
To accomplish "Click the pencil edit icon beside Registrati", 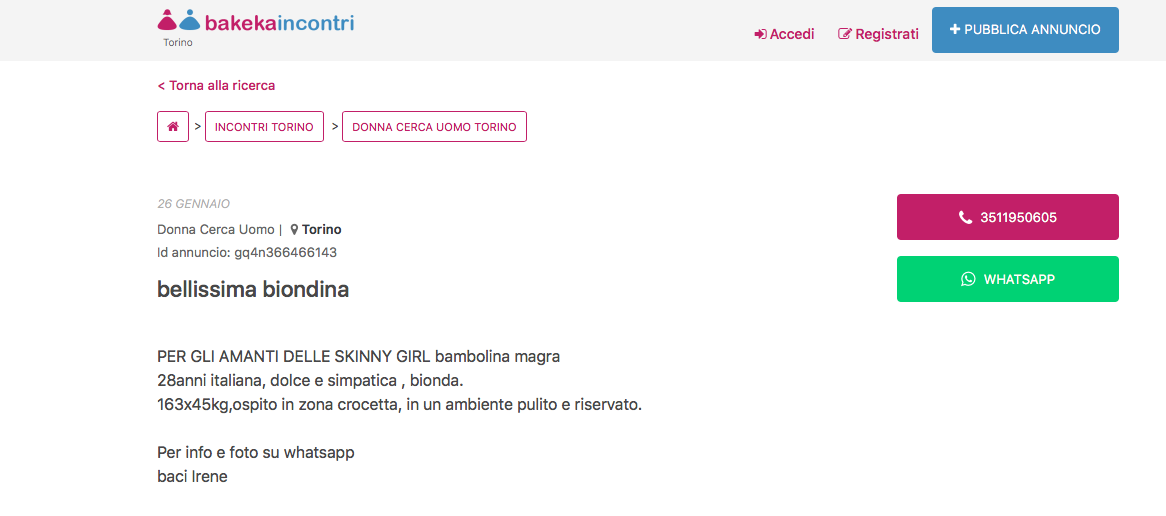I will (845, 34).
